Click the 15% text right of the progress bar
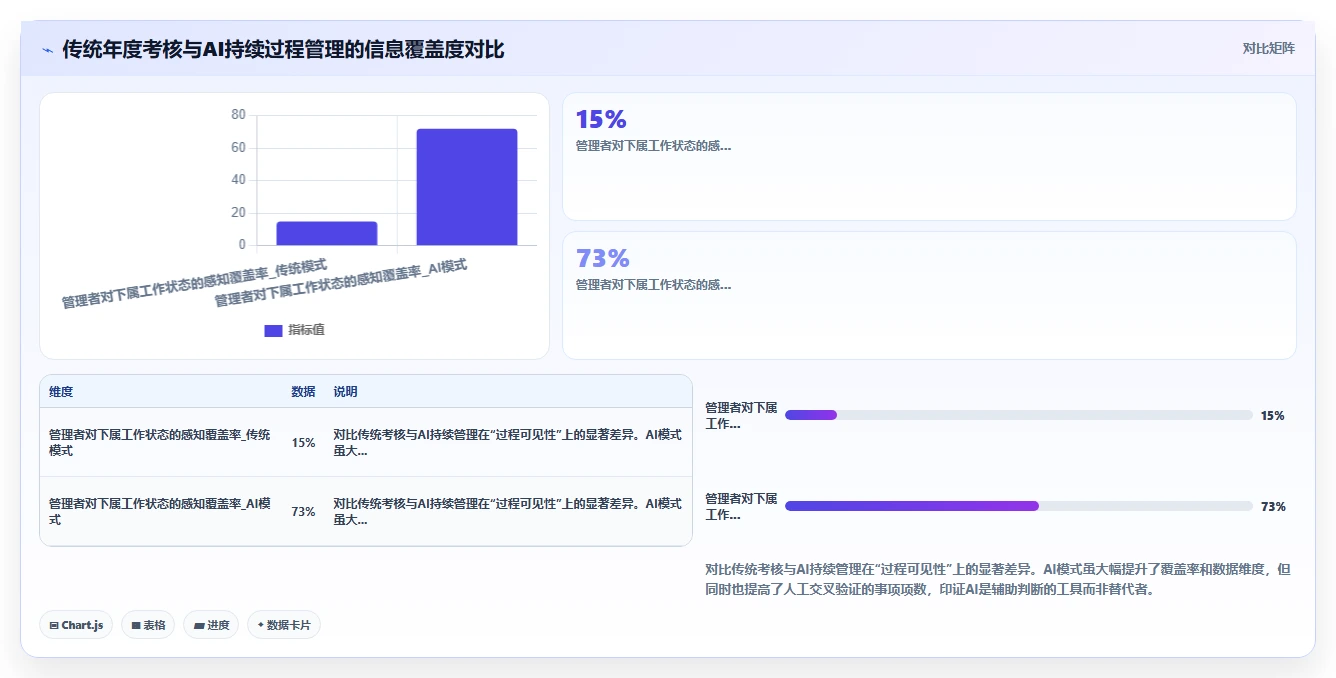The width and height of the screenshot is (1336, 678). 1273,415
